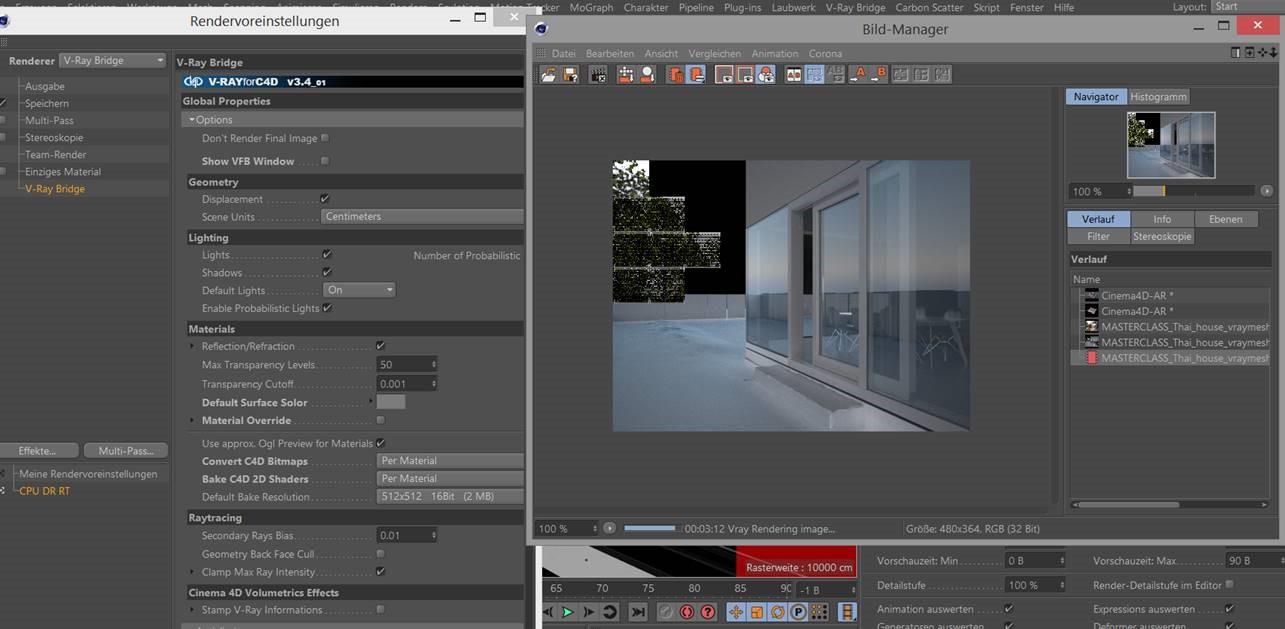Click the Effekte... button
This screenshot has width=1285, height=629.
(37, 451)
